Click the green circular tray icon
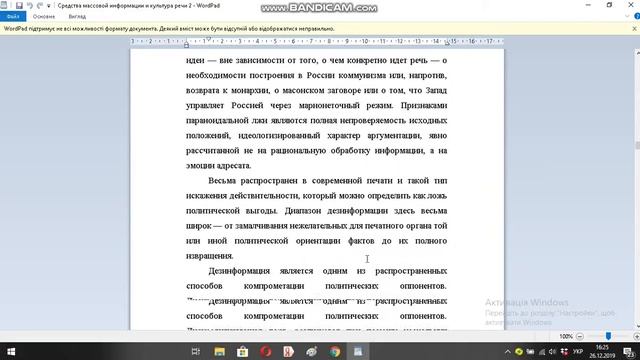 (x=519, y=351)
